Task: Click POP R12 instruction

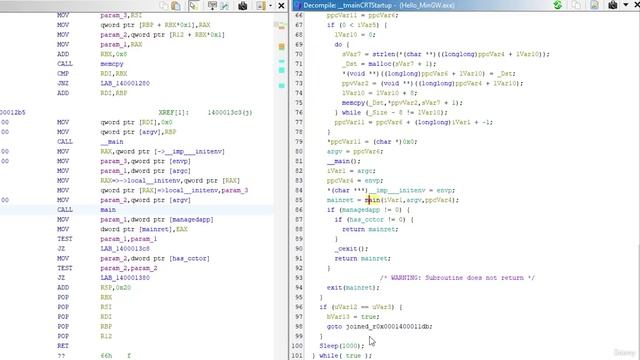Action: click(84, 336)
